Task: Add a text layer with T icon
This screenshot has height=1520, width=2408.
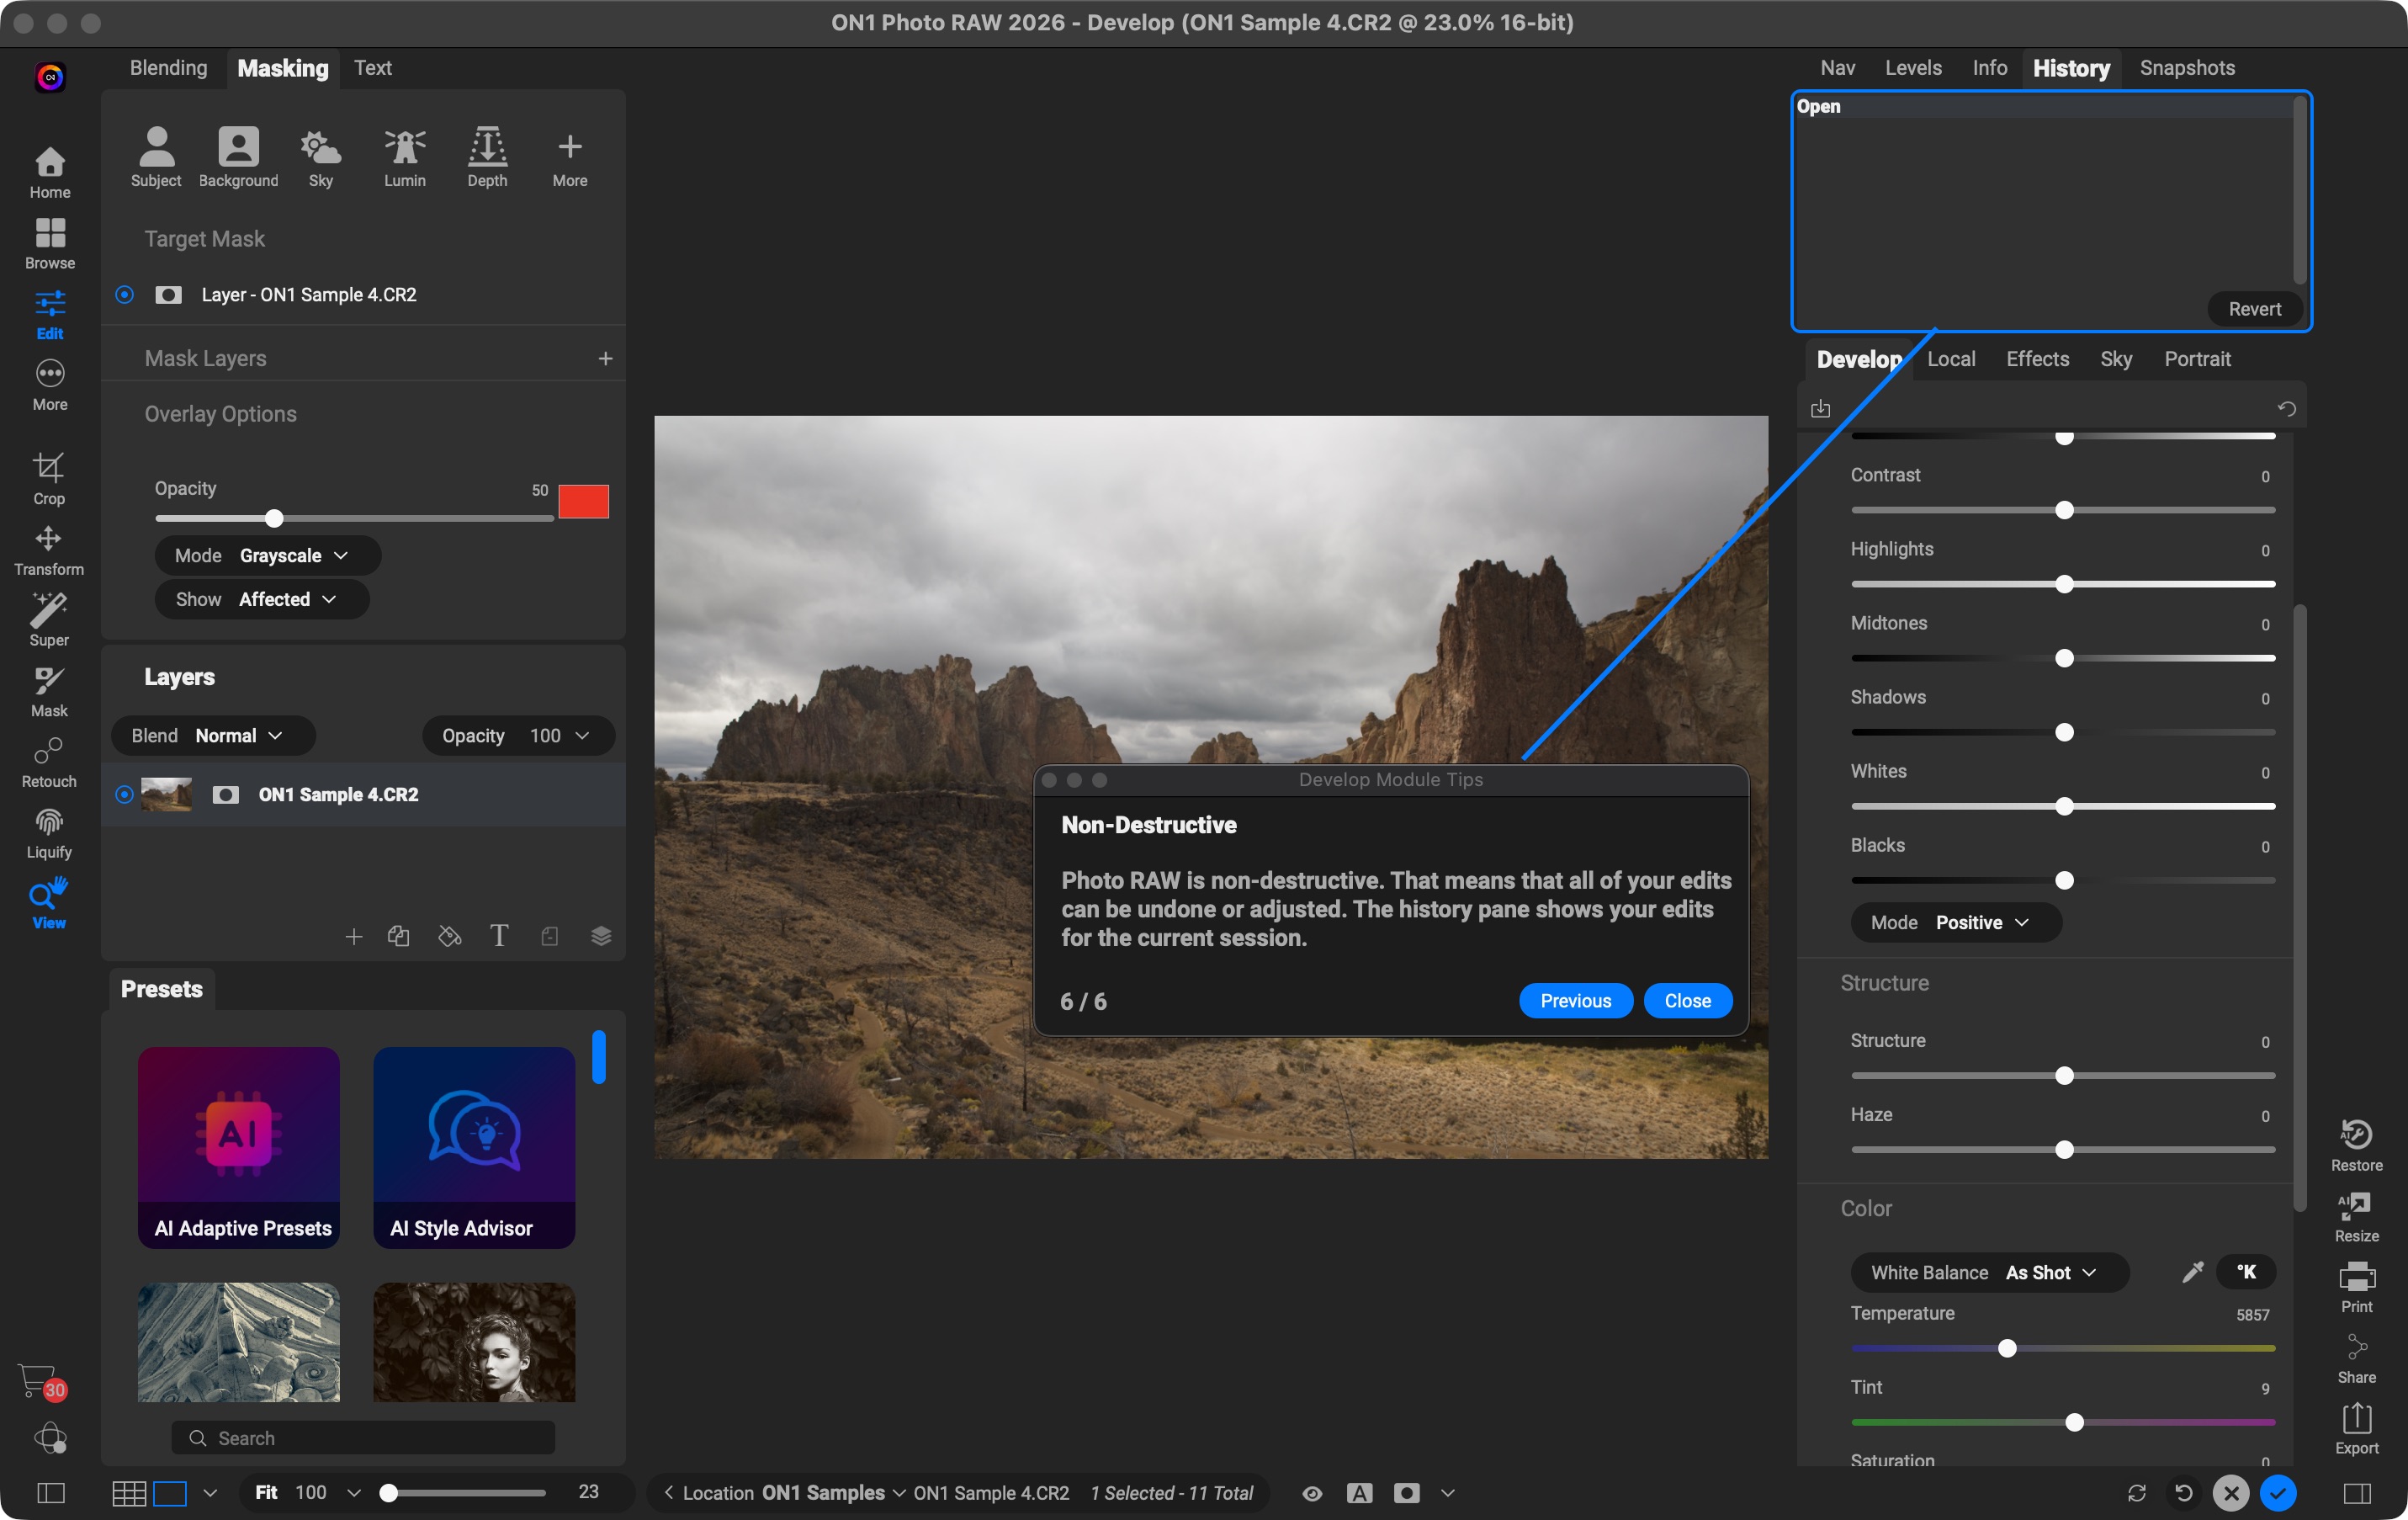Action: point(498,936)
